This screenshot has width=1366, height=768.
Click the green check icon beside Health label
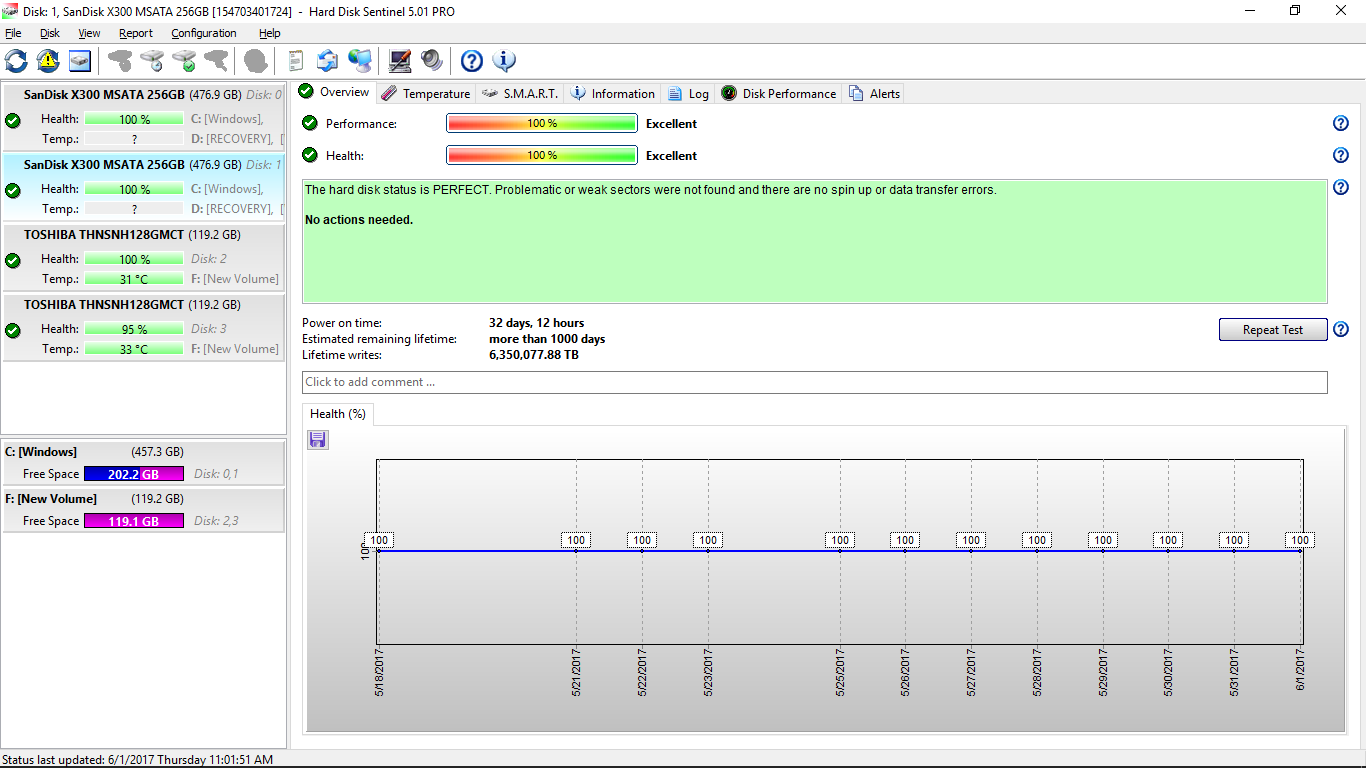310,155
